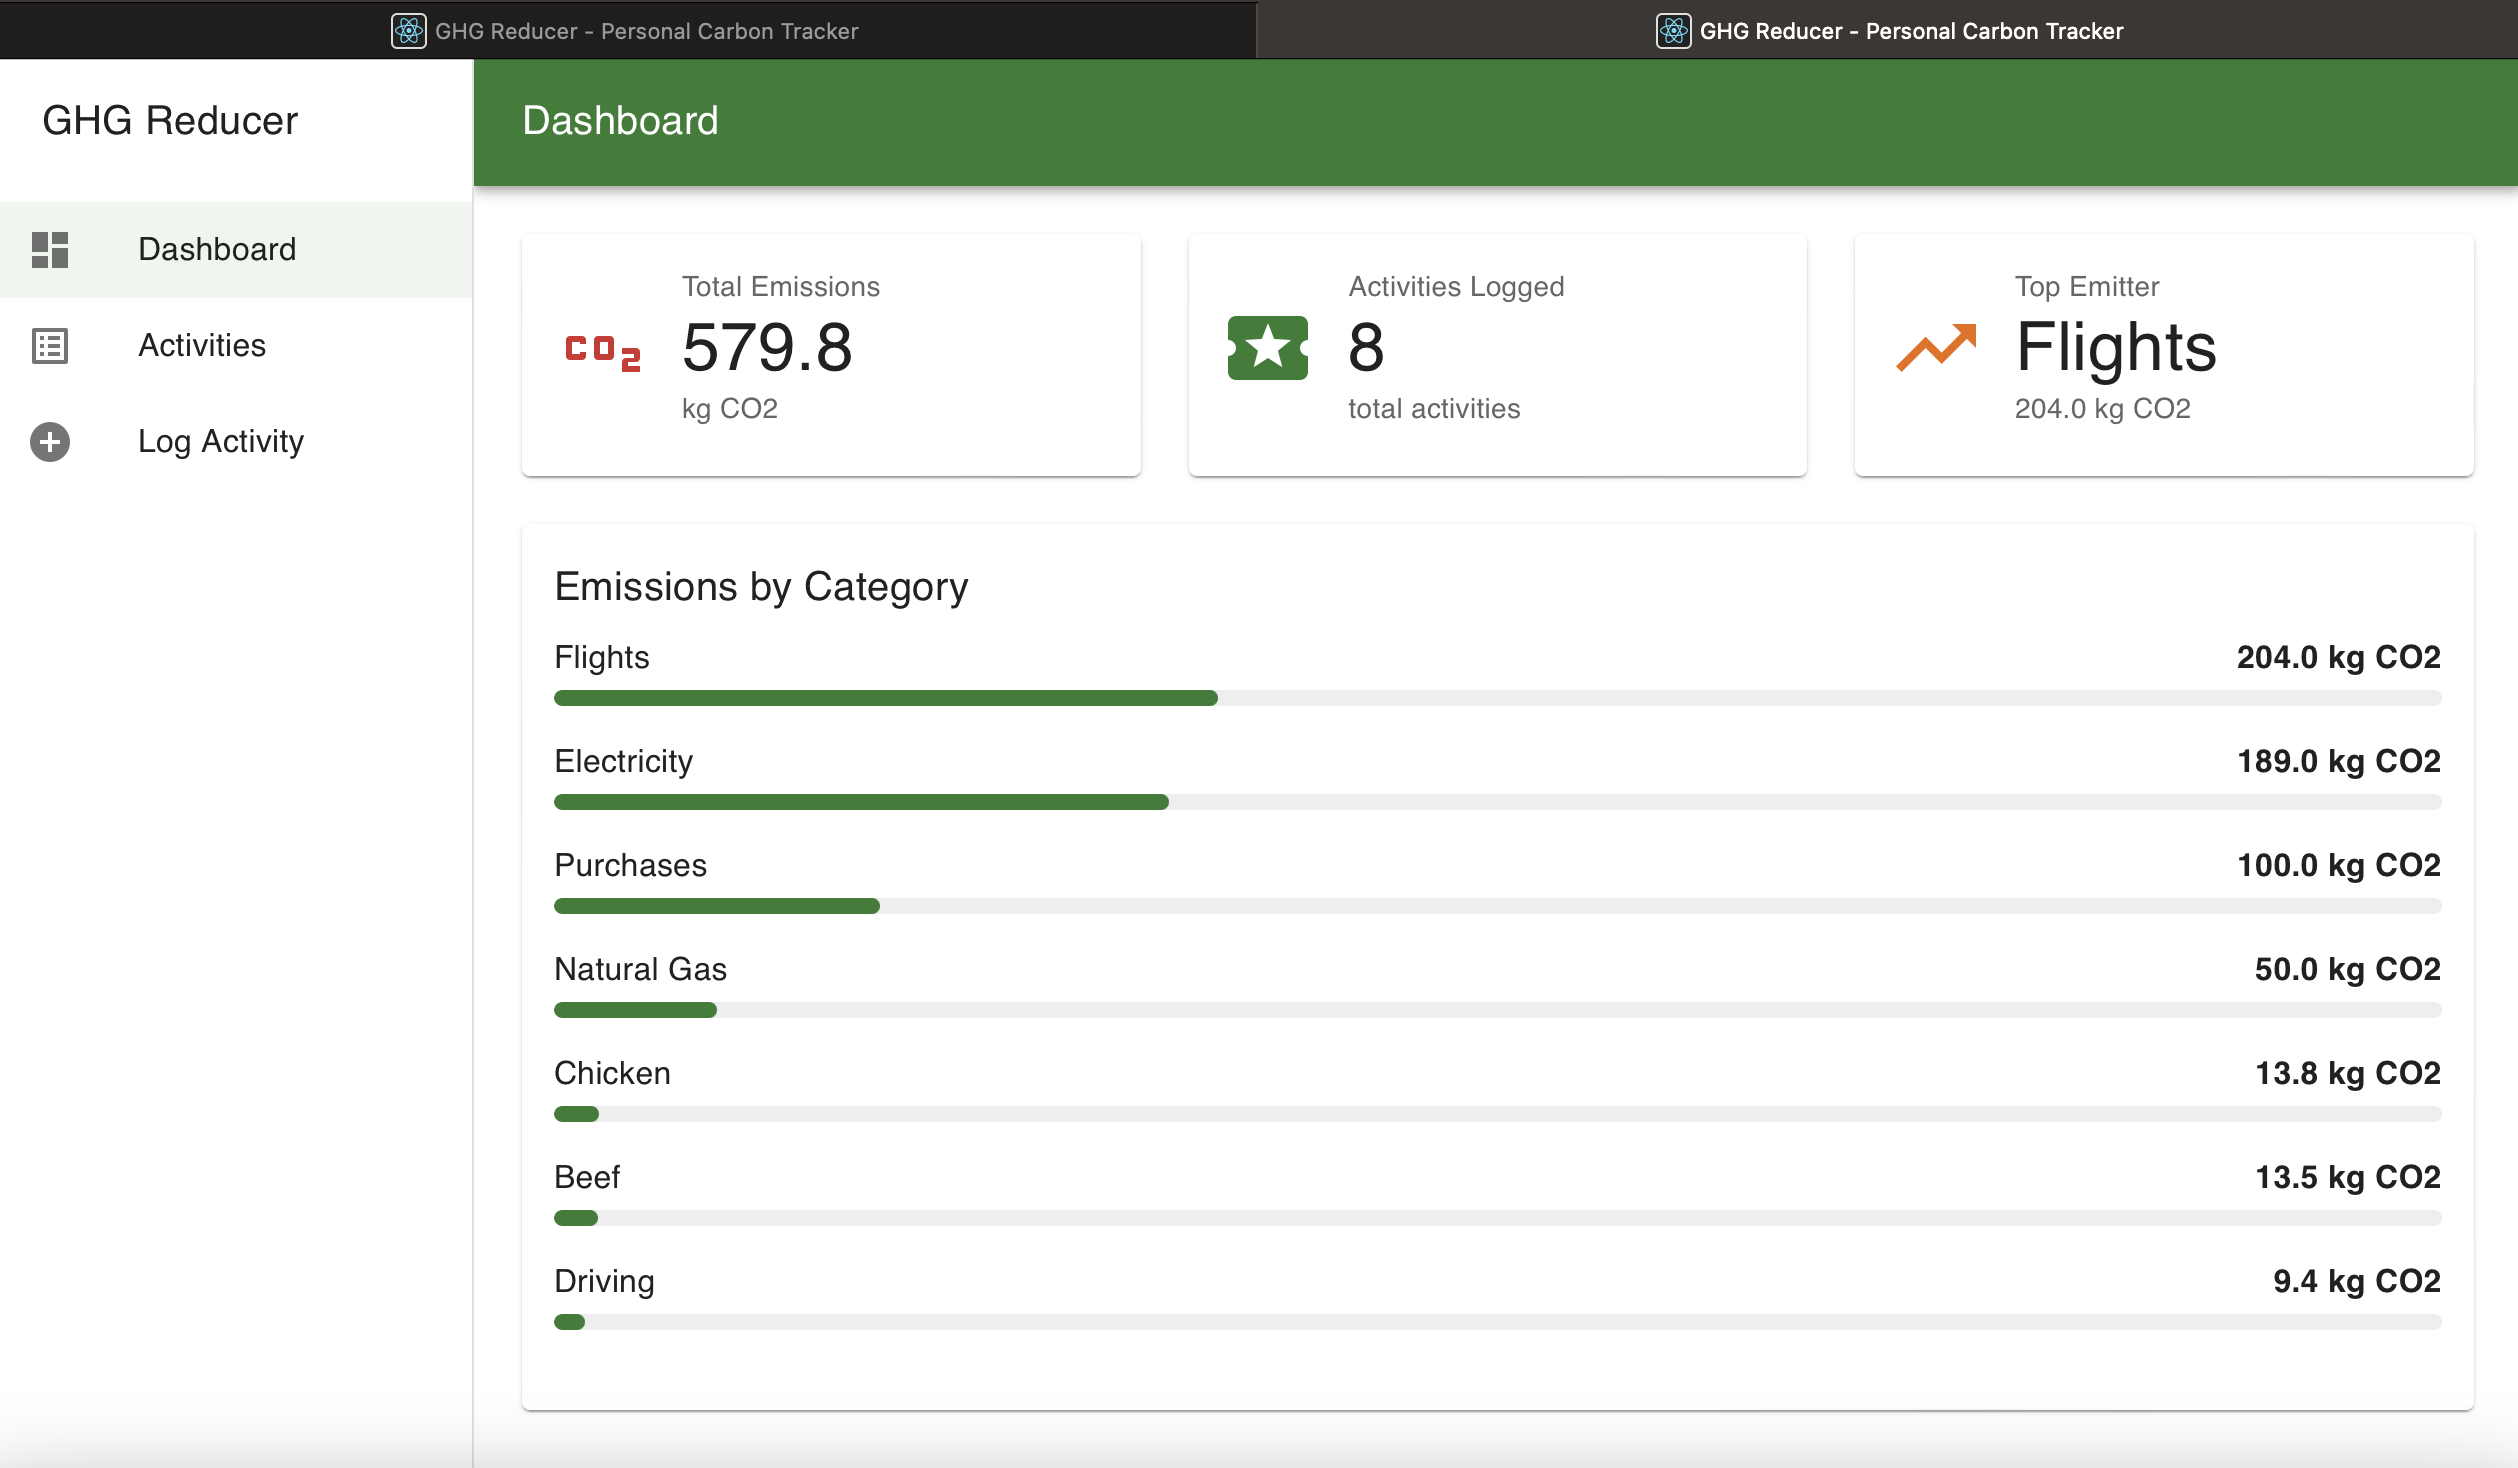
Task: Select Dashboard in the navigation menu
Action: click(217, 250)
